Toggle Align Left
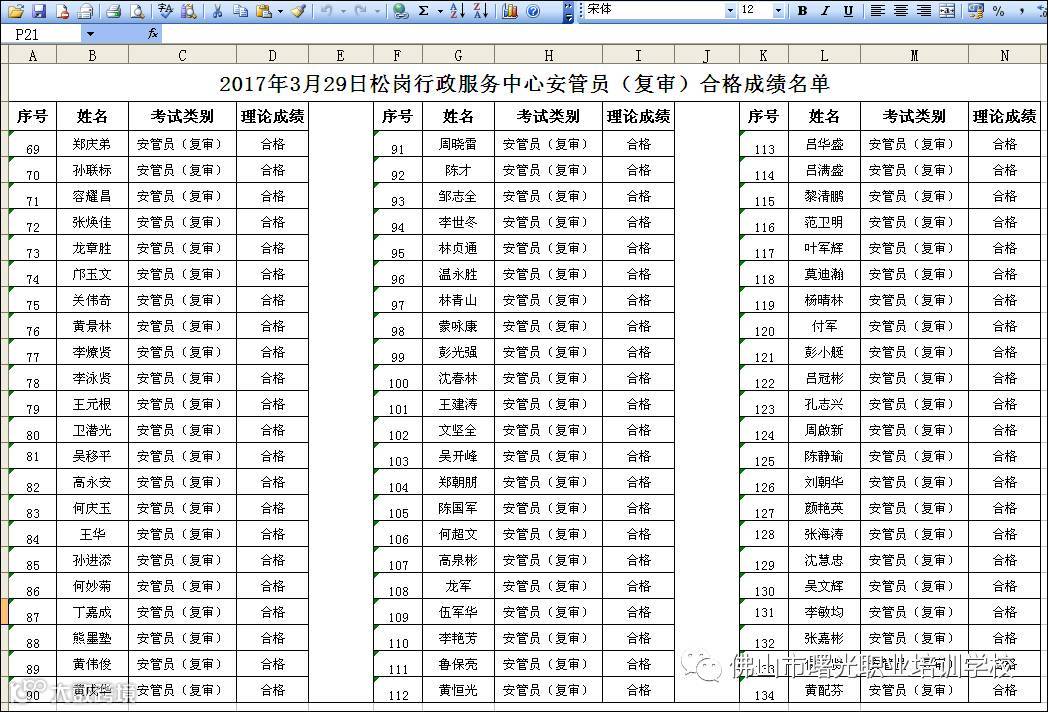The image size is (1048, 712). 878,11
